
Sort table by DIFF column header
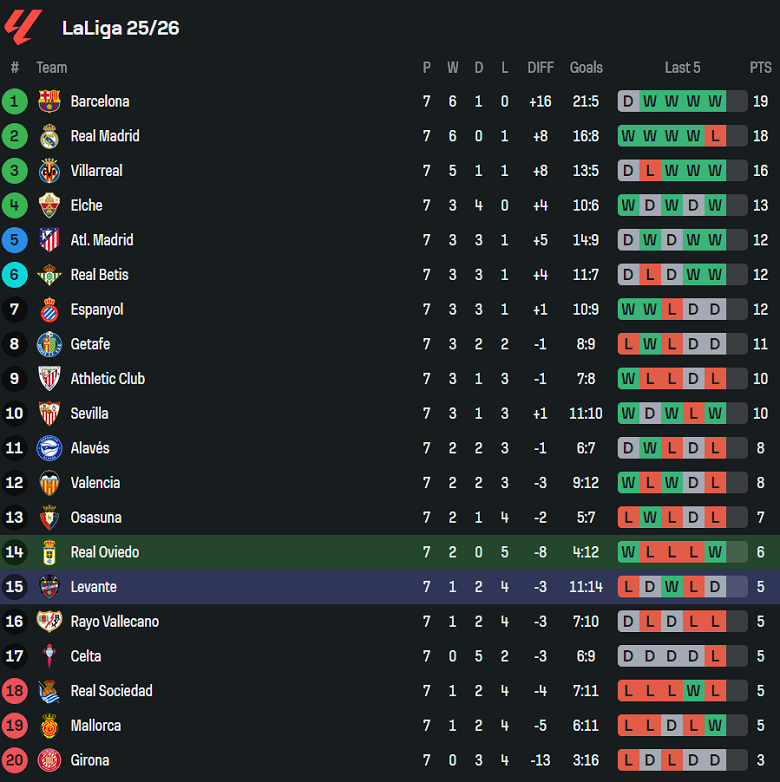pos(540,68)
